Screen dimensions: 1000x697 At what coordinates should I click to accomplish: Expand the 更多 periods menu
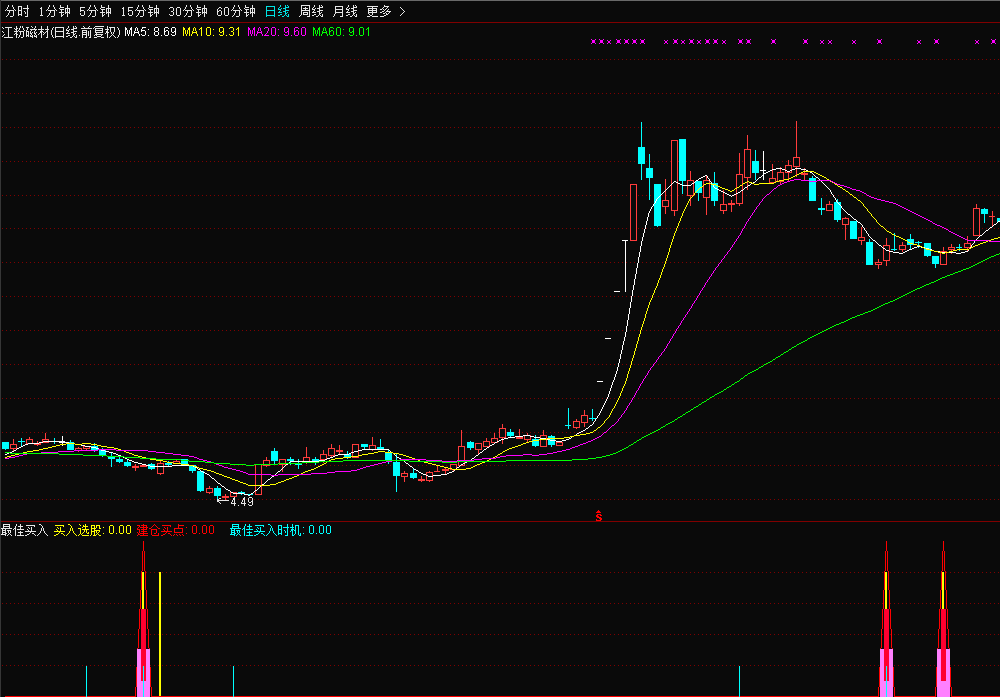[x=386, y=11]
